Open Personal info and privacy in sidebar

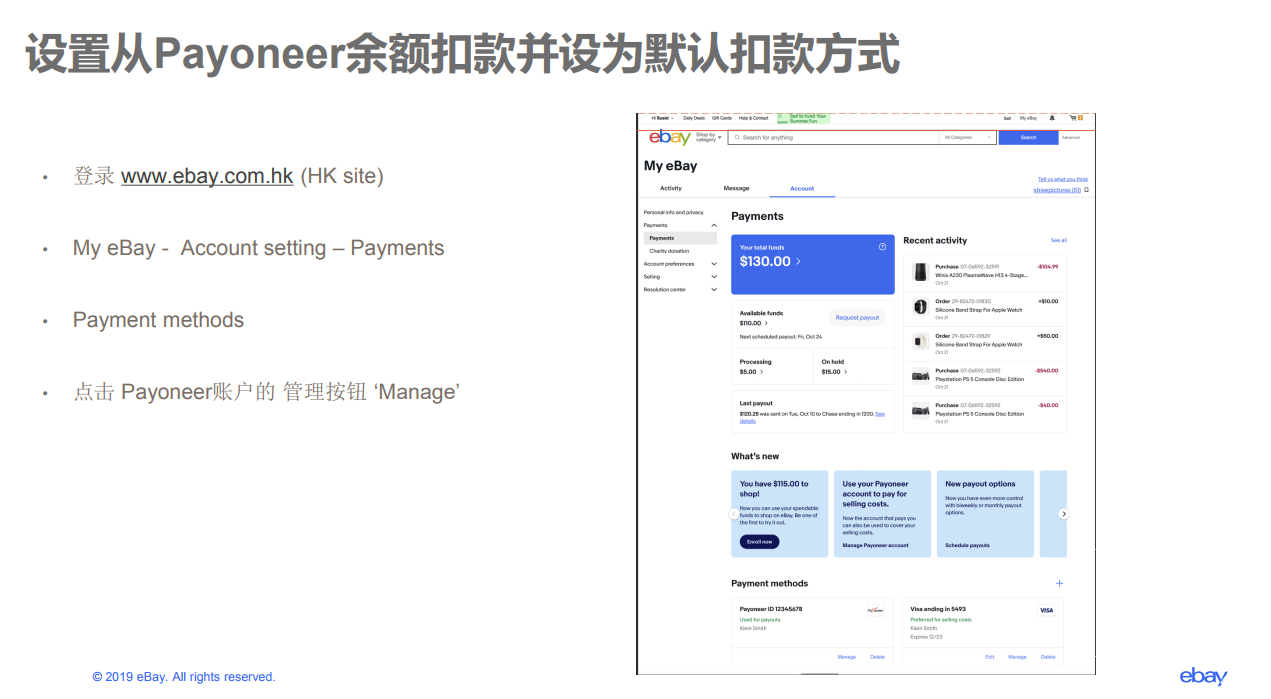(674, 213)
